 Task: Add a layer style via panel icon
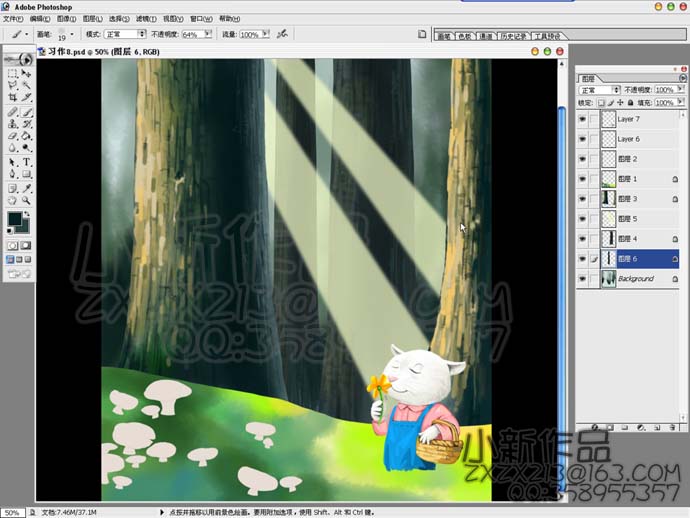(x=595, y=427)
